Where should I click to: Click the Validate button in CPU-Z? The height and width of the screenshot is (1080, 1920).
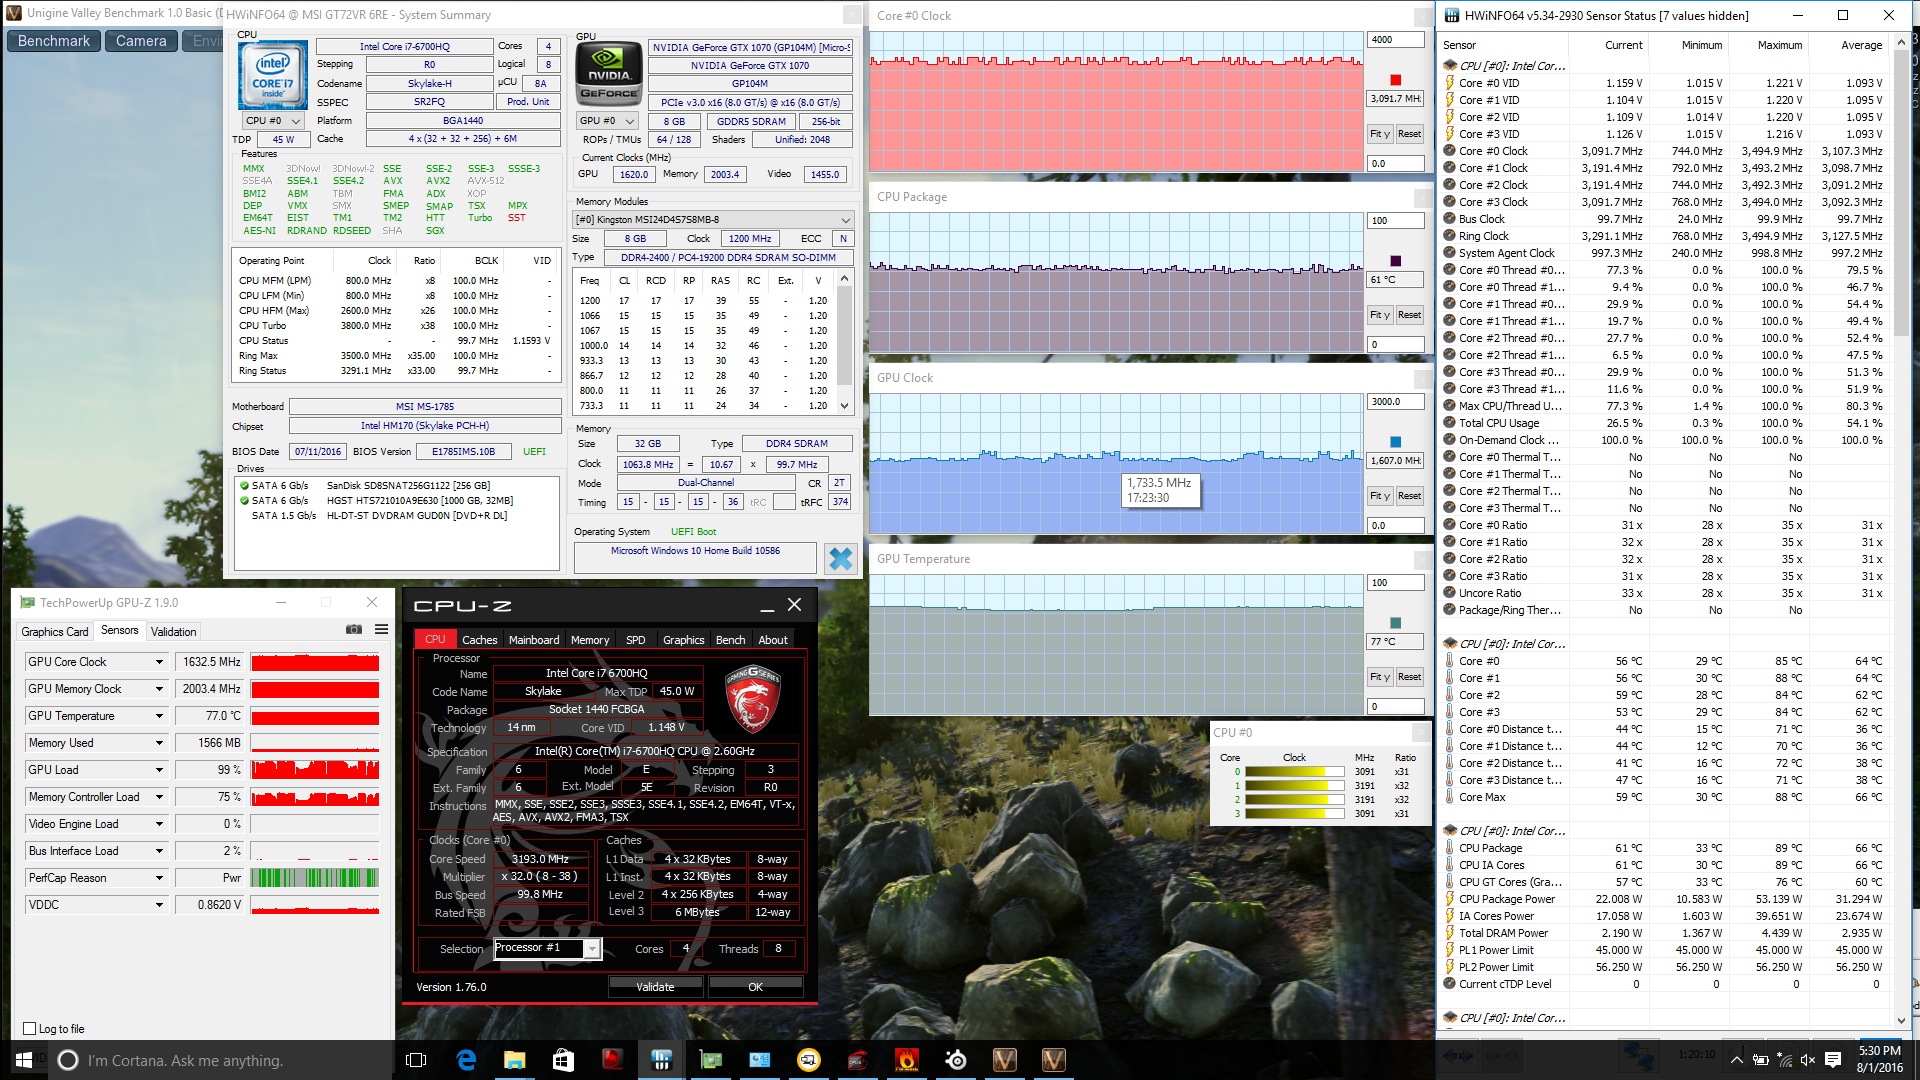pos(656,987)
